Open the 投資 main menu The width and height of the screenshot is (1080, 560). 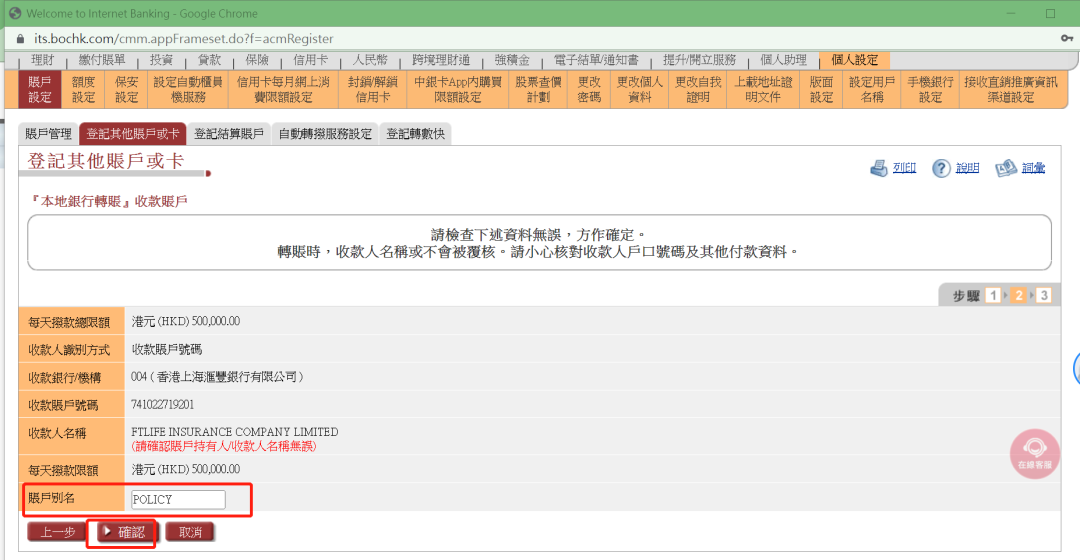click(x=161, y=60)
